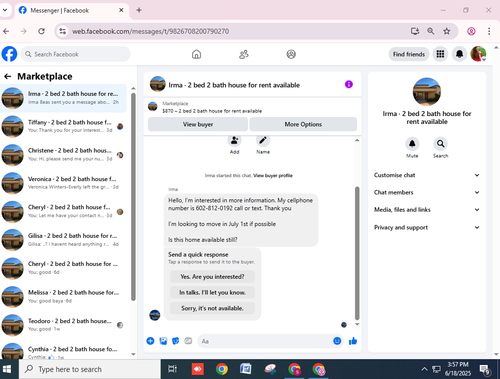Image resolution: width=500 pixels, height=379 pixels.
Task: Click the Search icon in chat info panel
Action: point(440,144)
